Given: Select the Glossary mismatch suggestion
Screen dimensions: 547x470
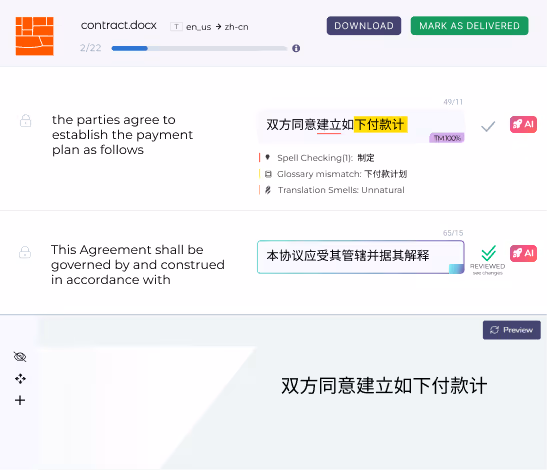Looking at the screenshot, I should (x=385, y=174).
